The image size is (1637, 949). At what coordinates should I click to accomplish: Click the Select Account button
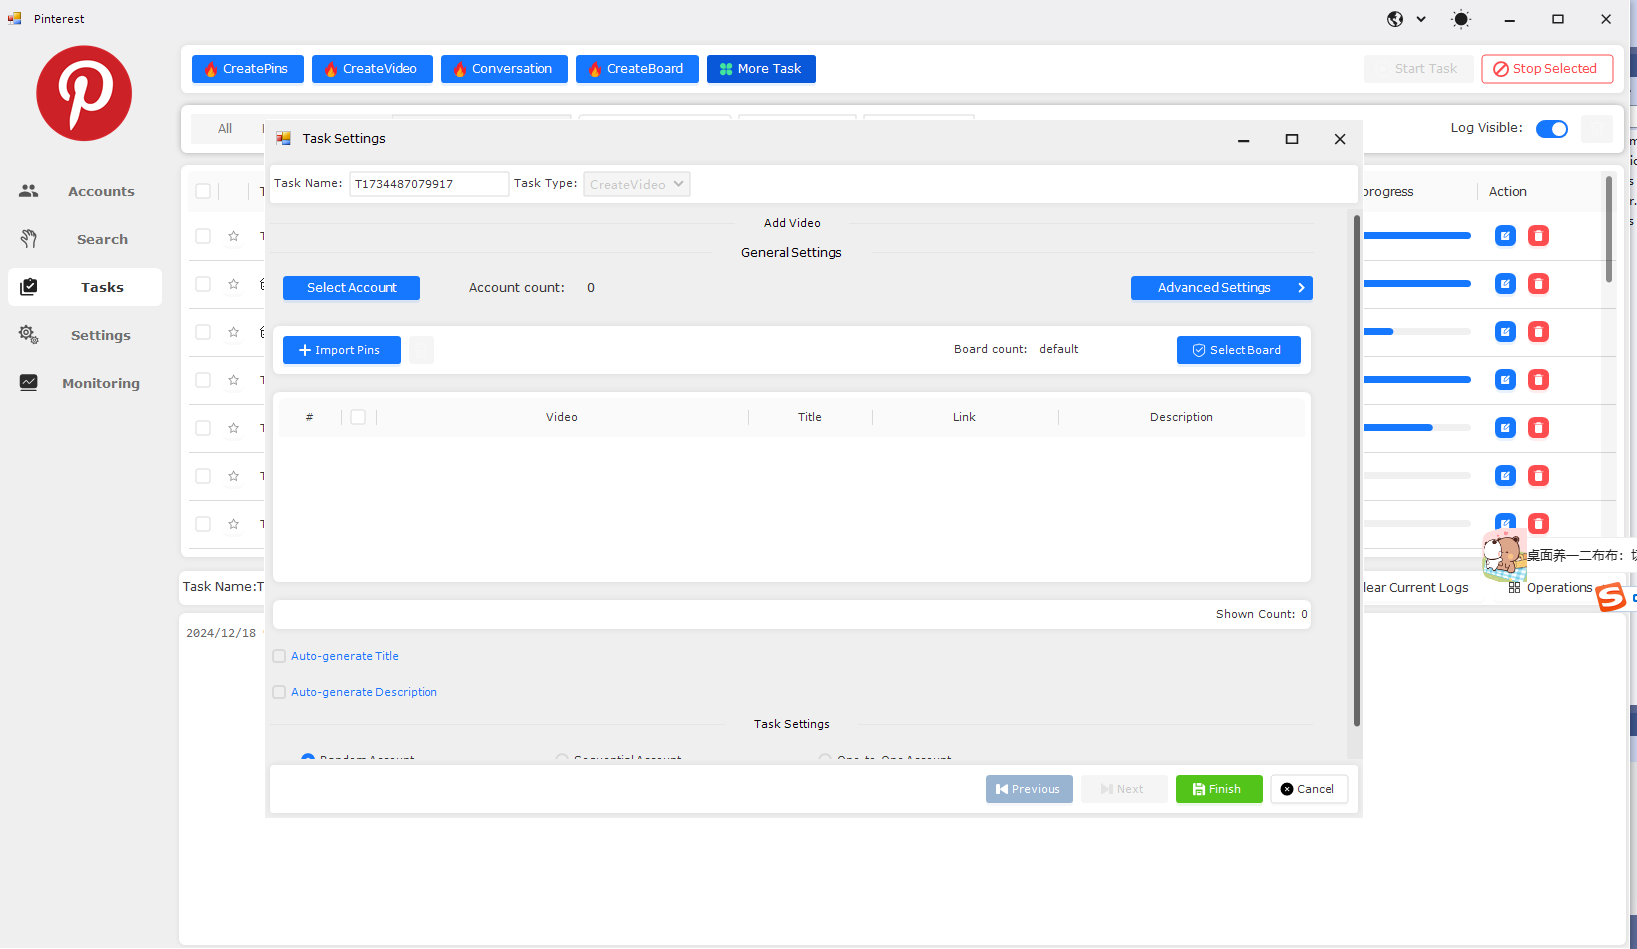[x=351, y=288]
